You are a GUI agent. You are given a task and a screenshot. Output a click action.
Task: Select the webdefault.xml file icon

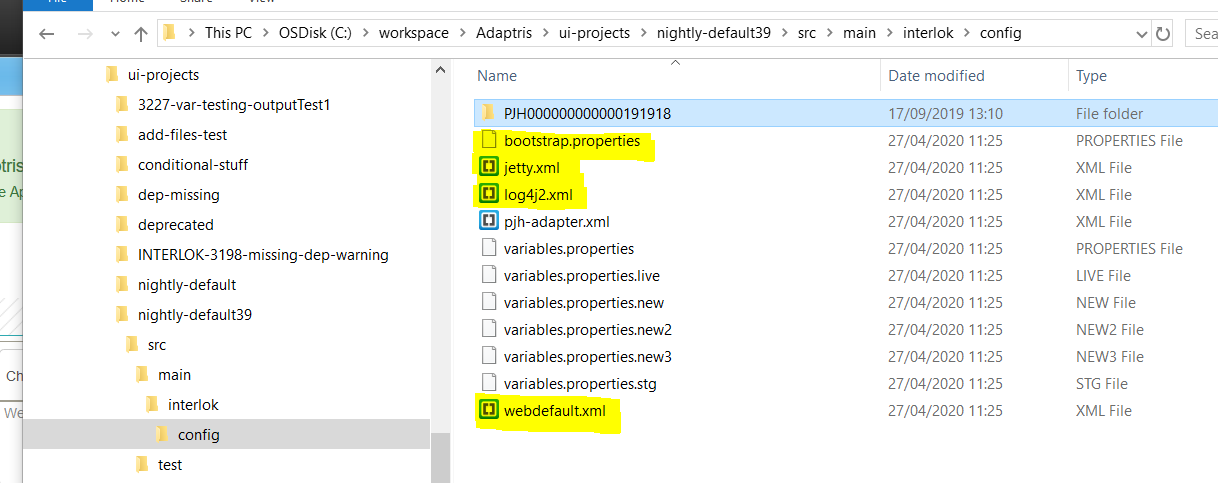[489, 410]
